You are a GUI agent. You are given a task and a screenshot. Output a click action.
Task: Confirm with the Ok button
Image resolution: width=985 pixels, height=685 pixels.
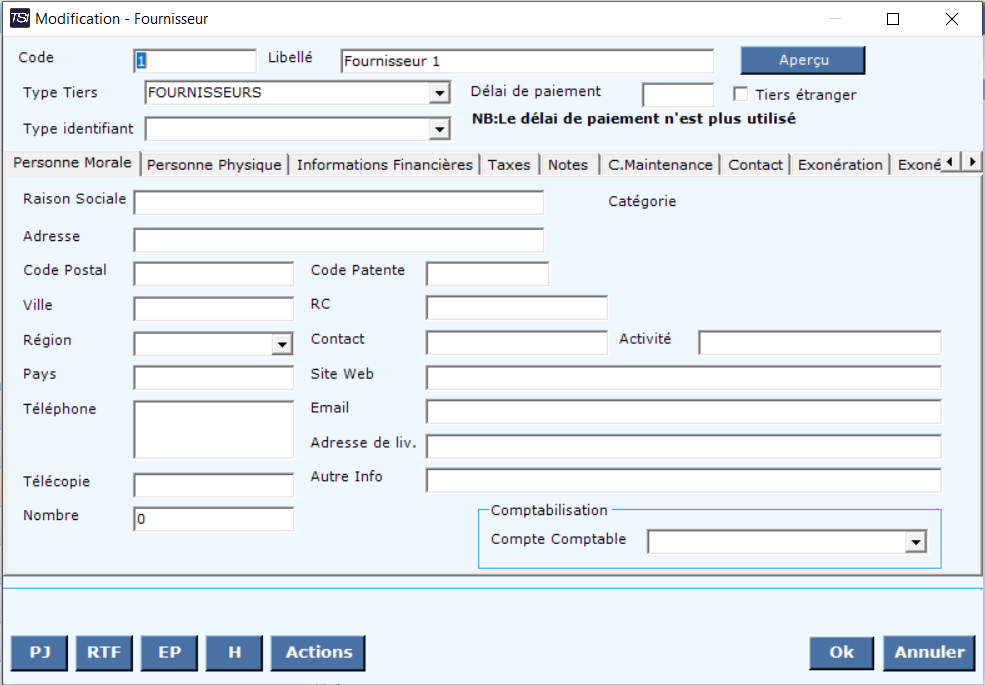842,653
